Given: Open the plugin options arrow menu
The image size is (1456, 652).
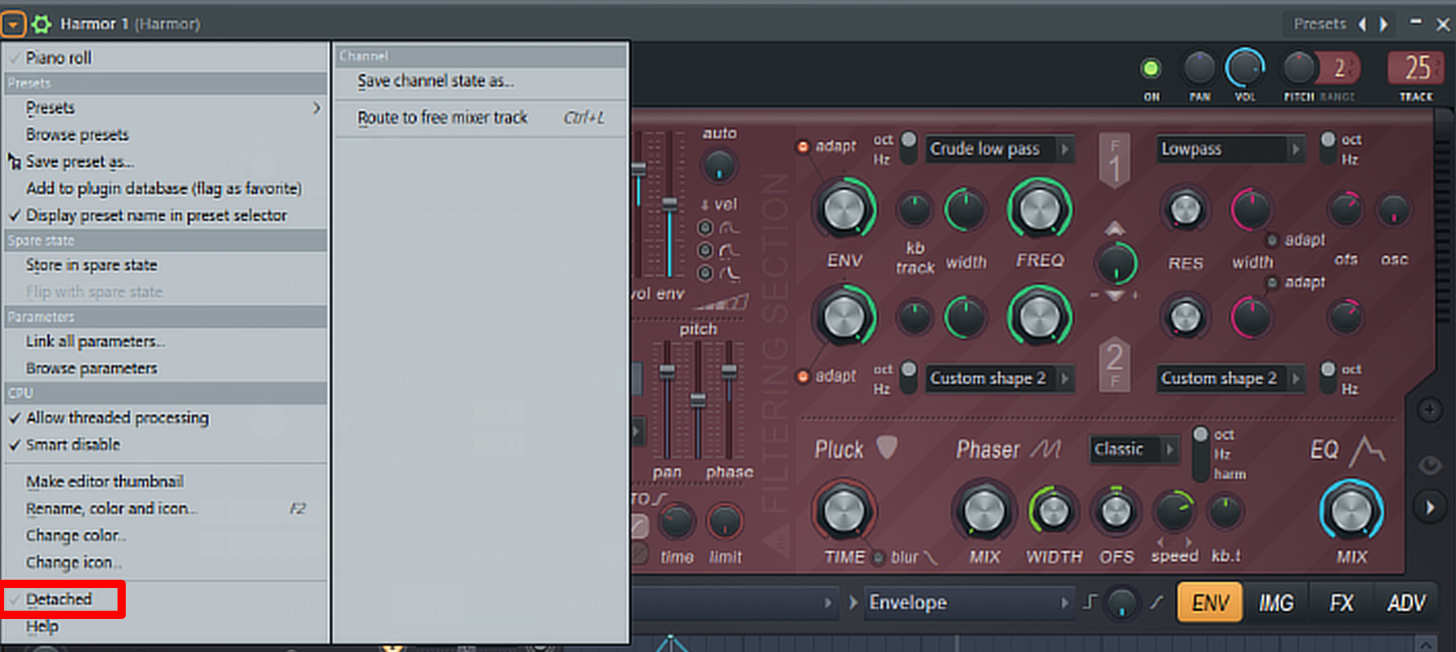Looking at the screenshot, I should coord(13,23).
